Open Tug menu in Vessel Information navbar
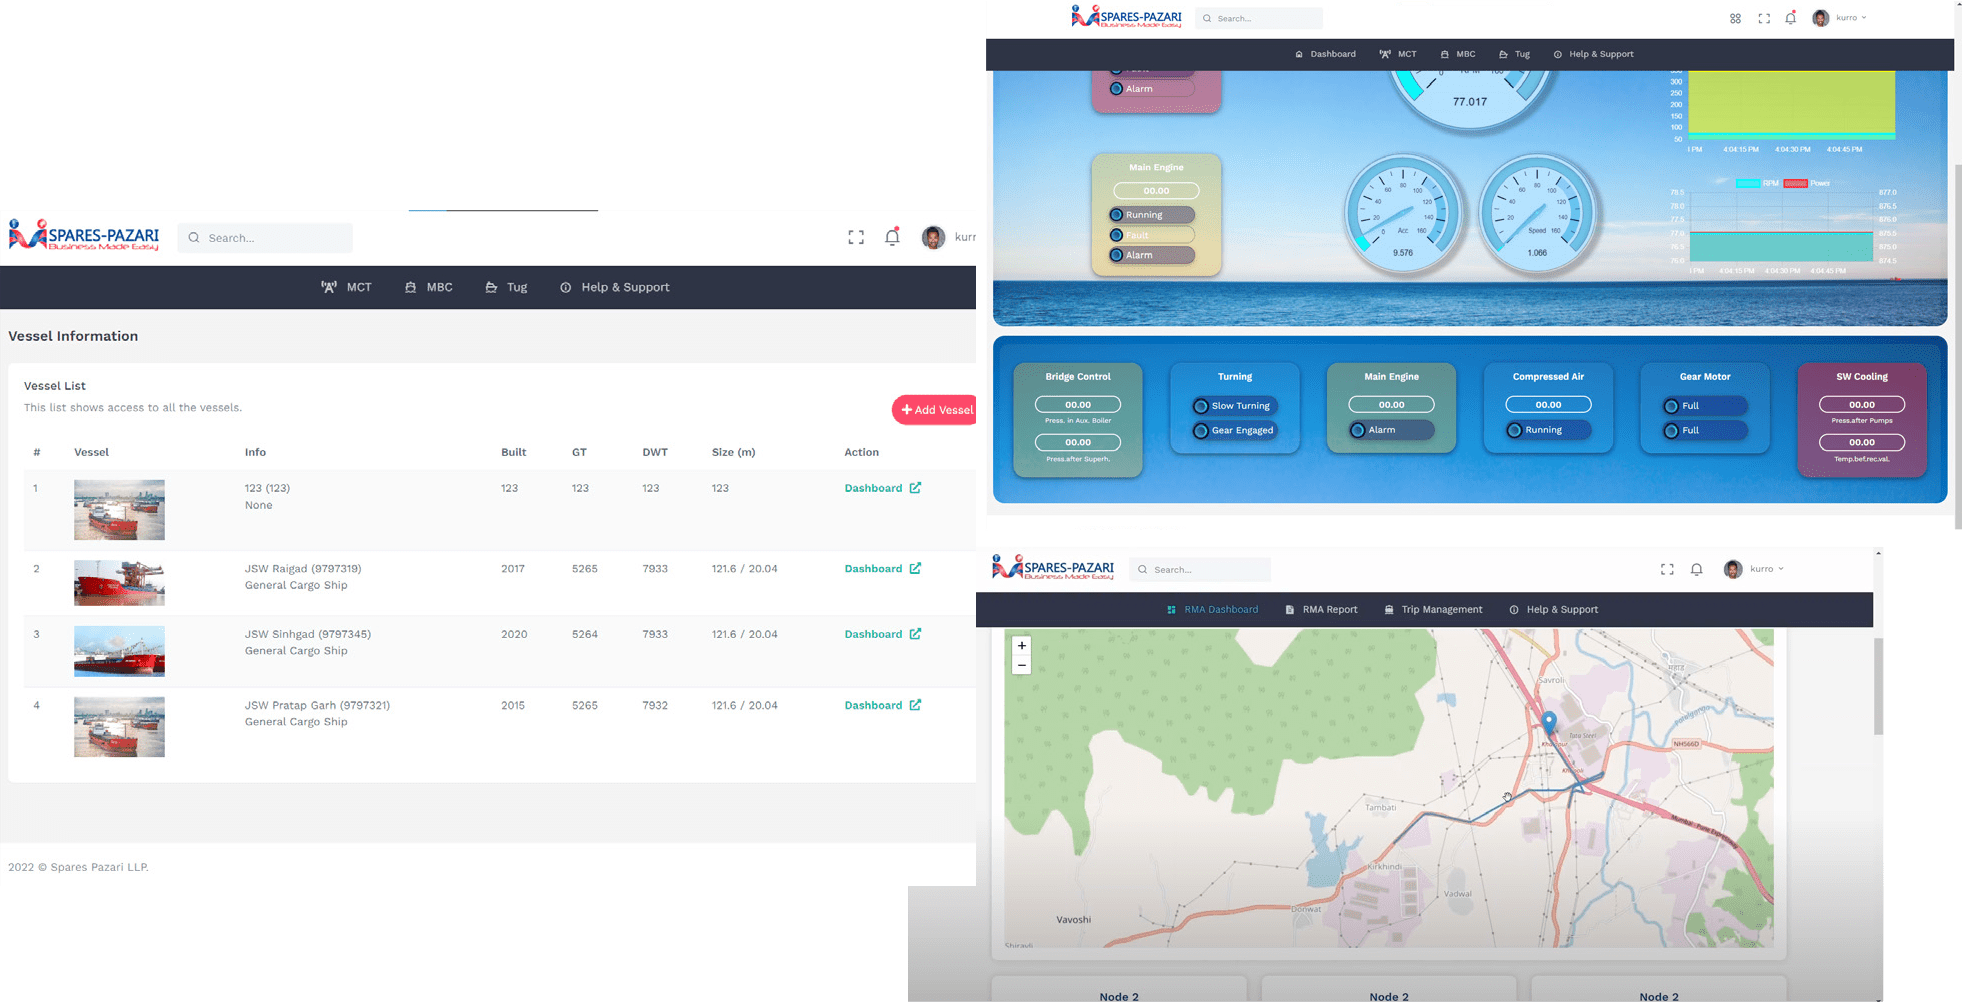This screenshot has width=1962, height=1002. pyautogui.click(x=506, y=287)
